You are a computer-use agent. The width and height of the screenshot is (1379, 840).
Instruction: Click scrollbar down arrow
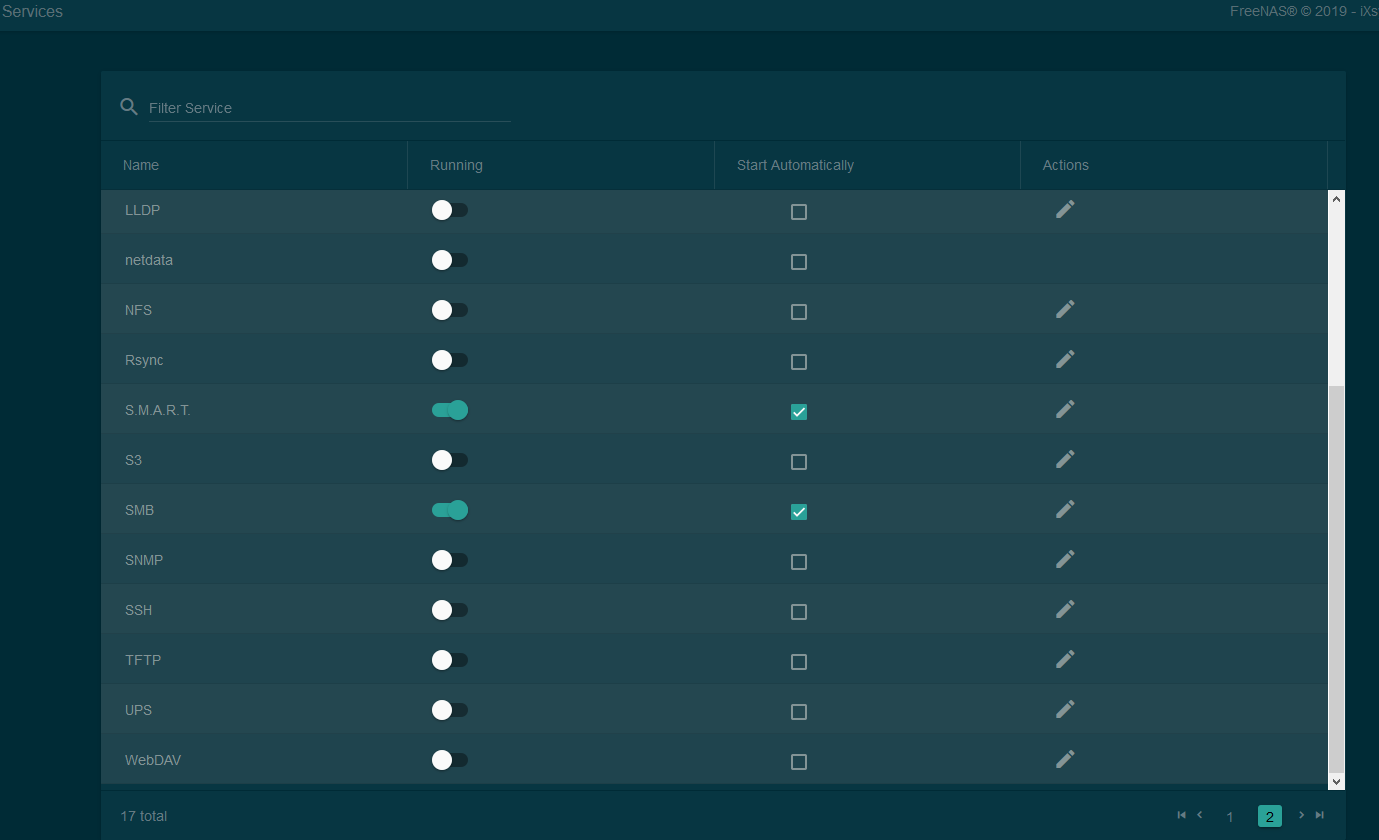click(x=1337, y=781)
